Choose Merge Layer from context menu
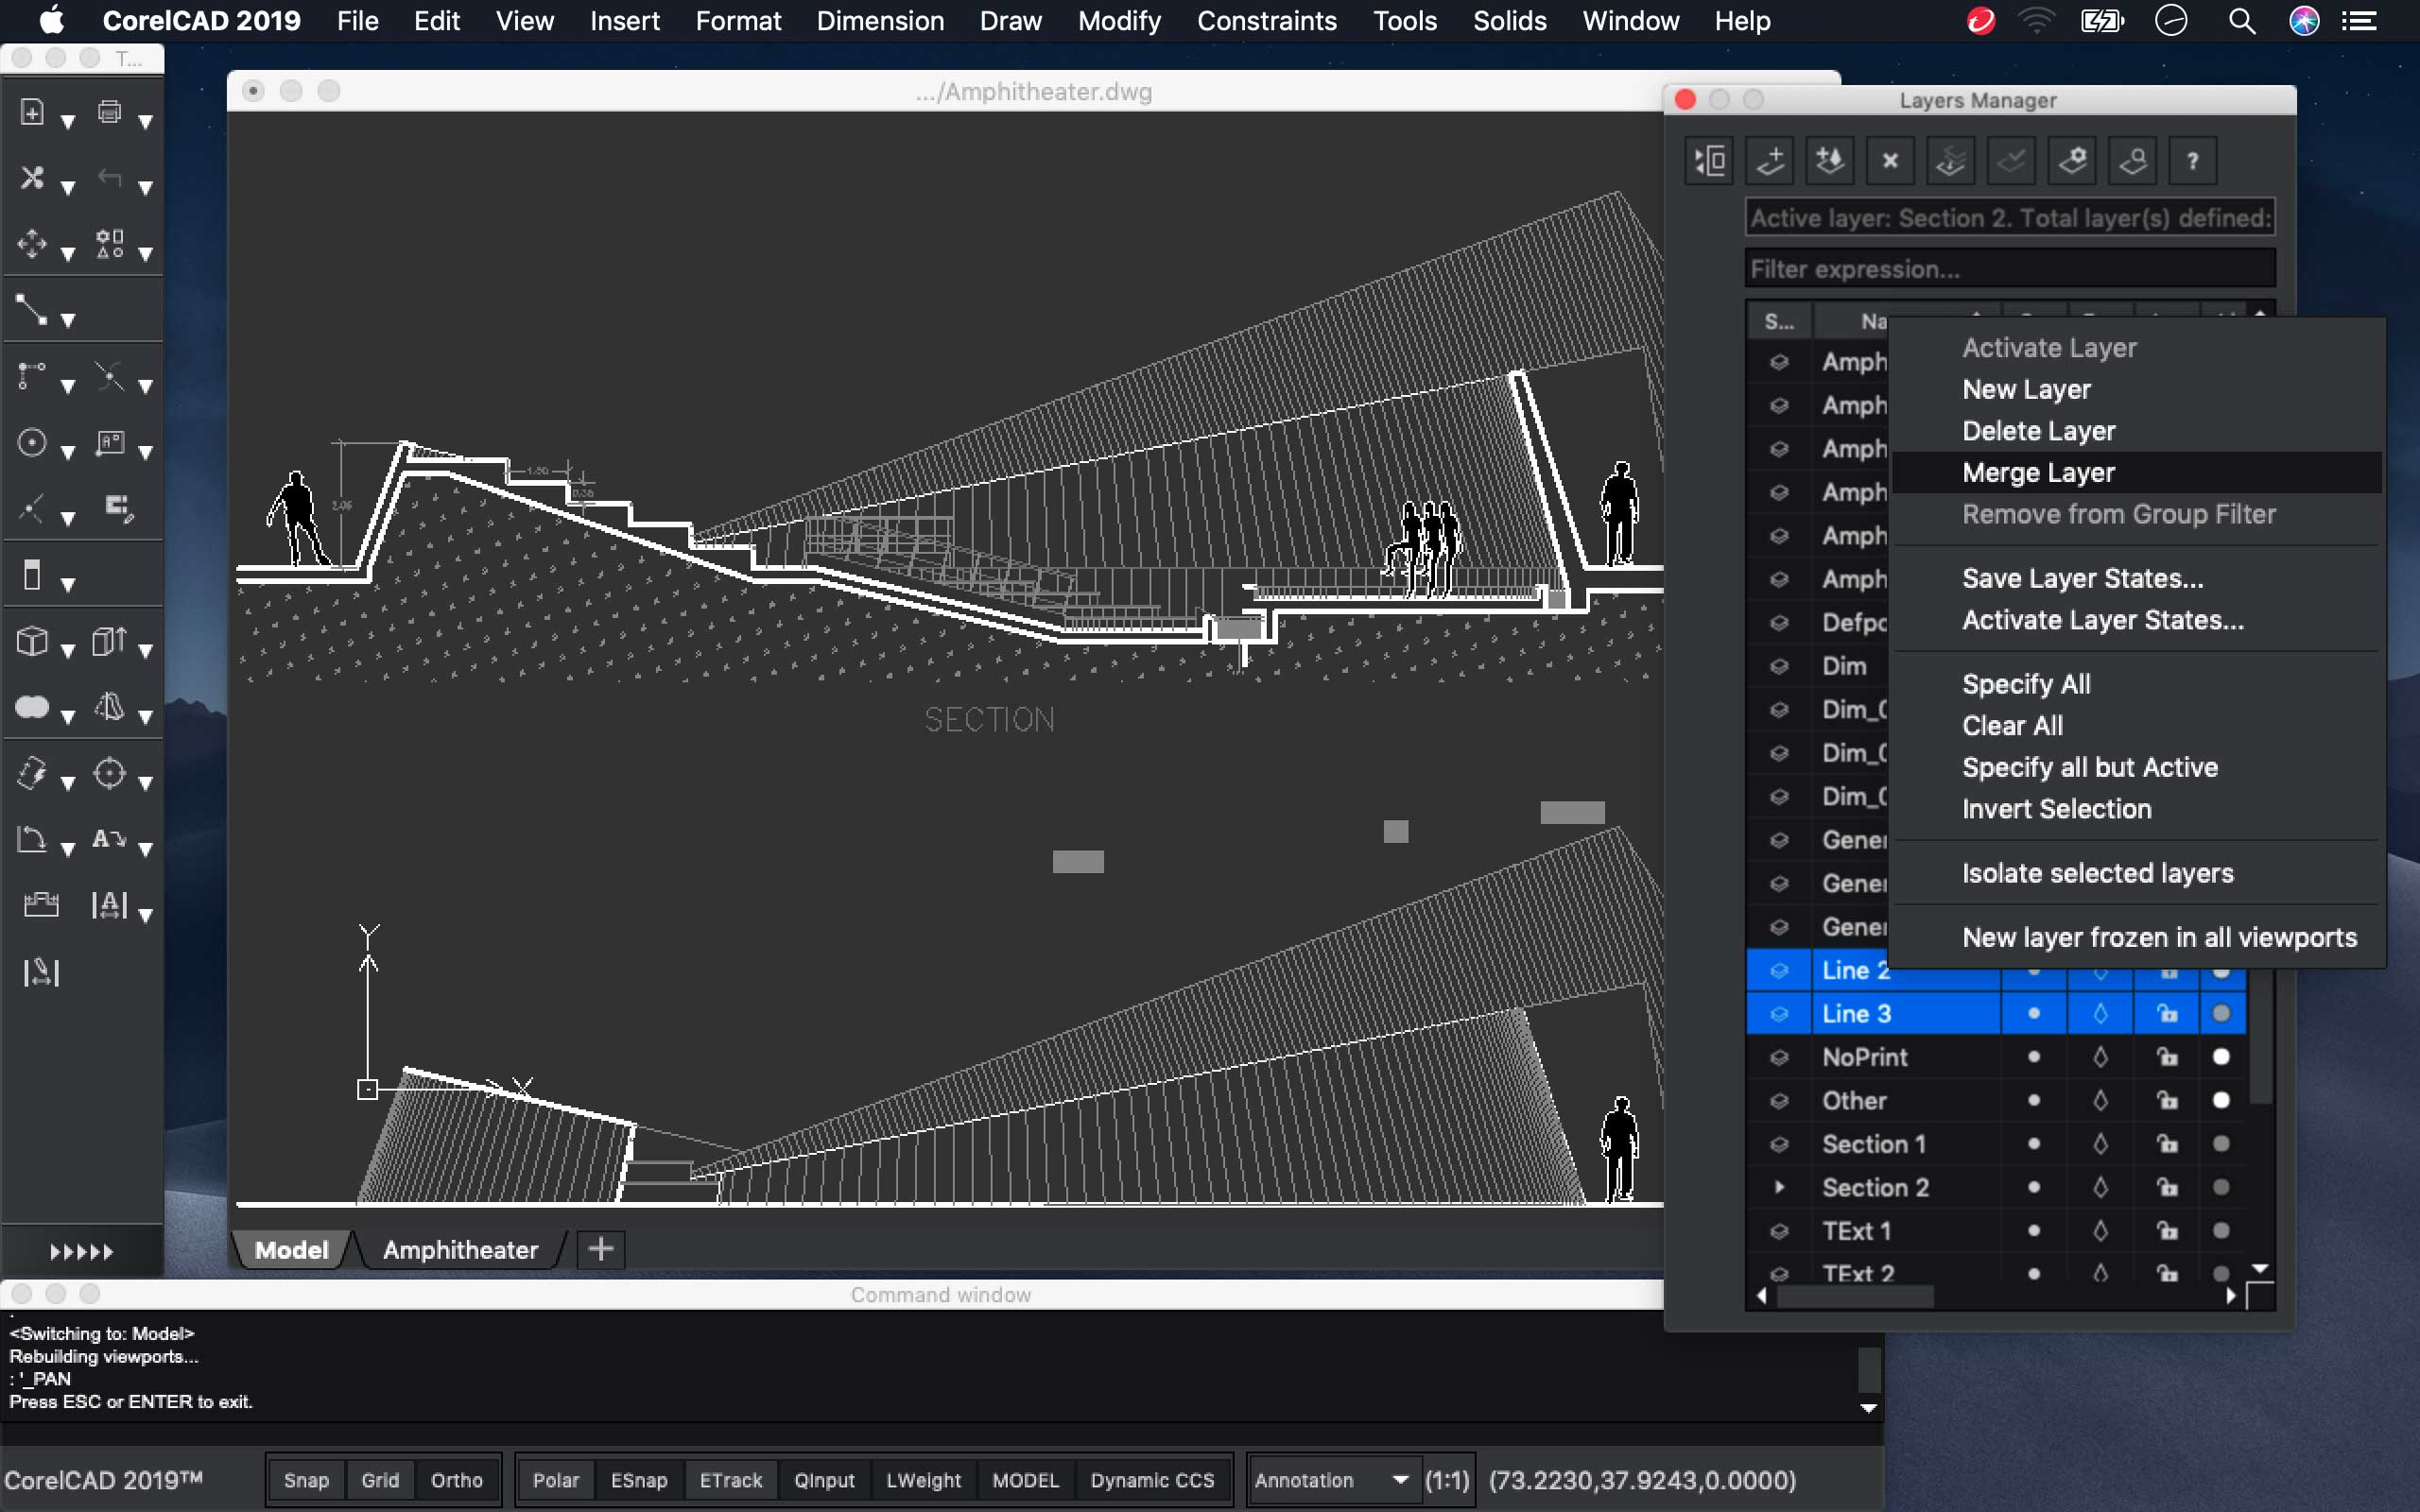The height and width of the screenshot is (1512, 2420). 2038,473
